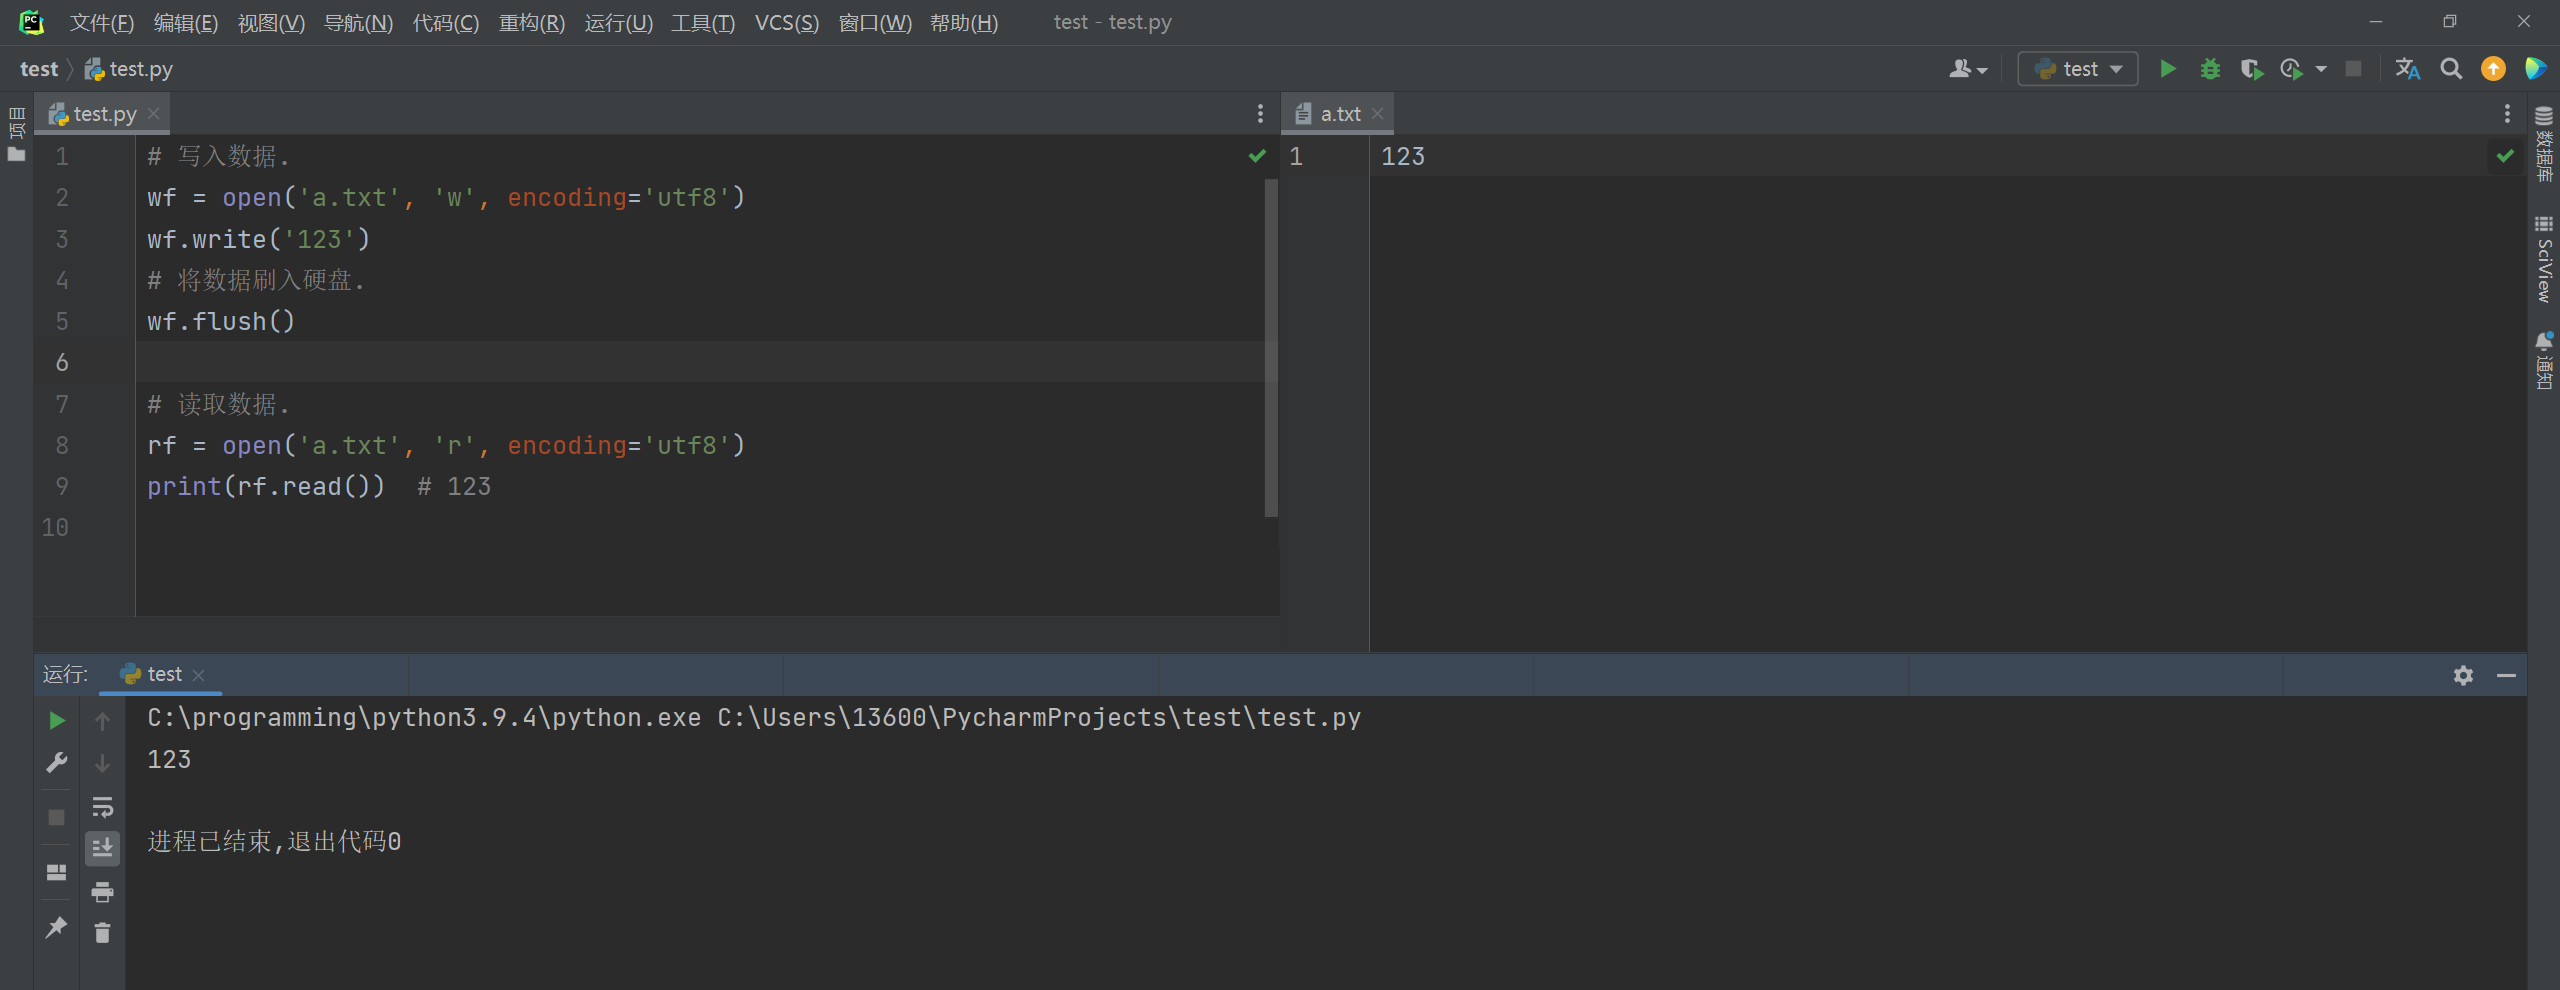Click the up-the-stack-trace arrow
This screenshot has height=990, width=2560.
click(102, 720)
